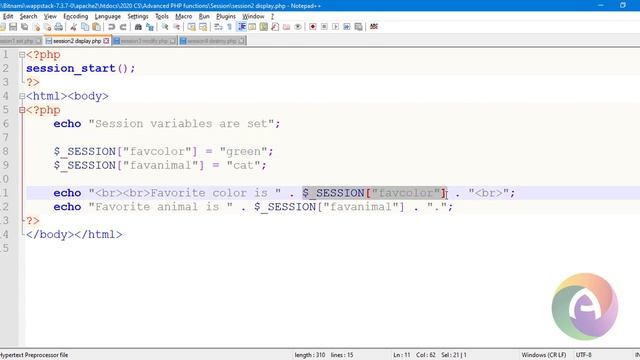This screenshot has width=640, height=360.
Task: Start macro recording with red dot icon
Action: [x=313, y=27]
